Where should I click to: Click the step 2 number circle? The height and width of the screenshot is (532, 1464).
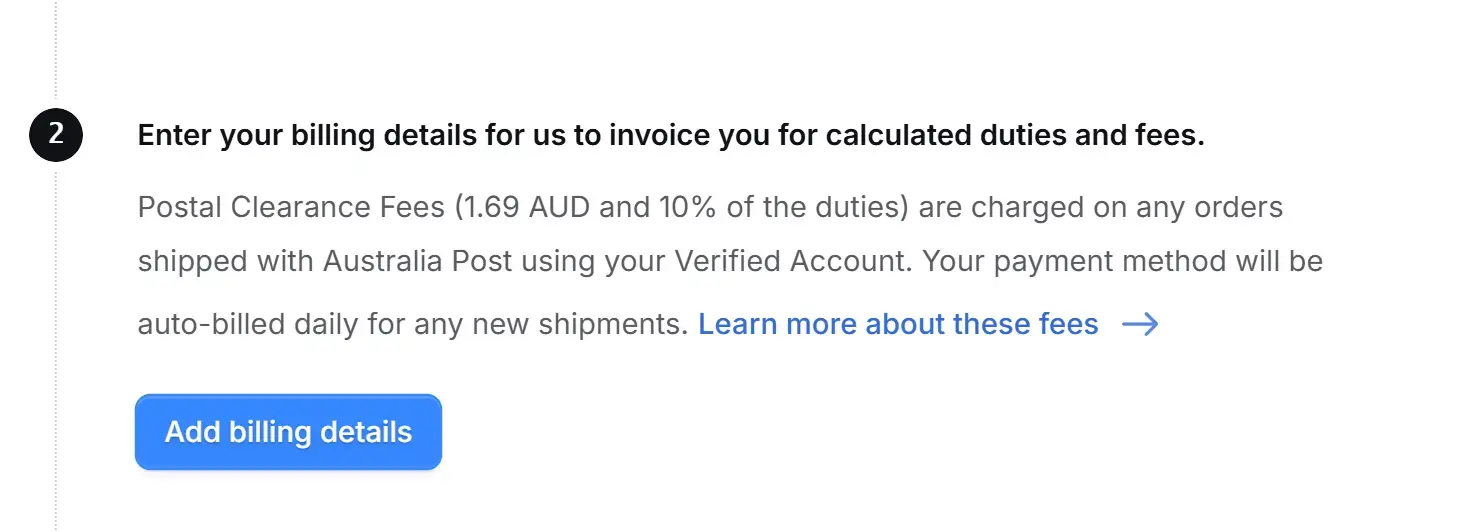coord(56,135)
